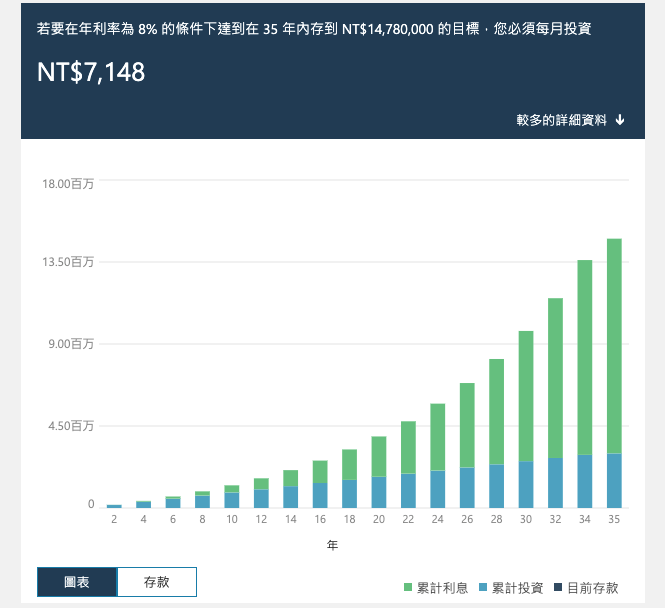Expand 較多的詳細資料 details link
665x608 pixels.
coord(570,120)
